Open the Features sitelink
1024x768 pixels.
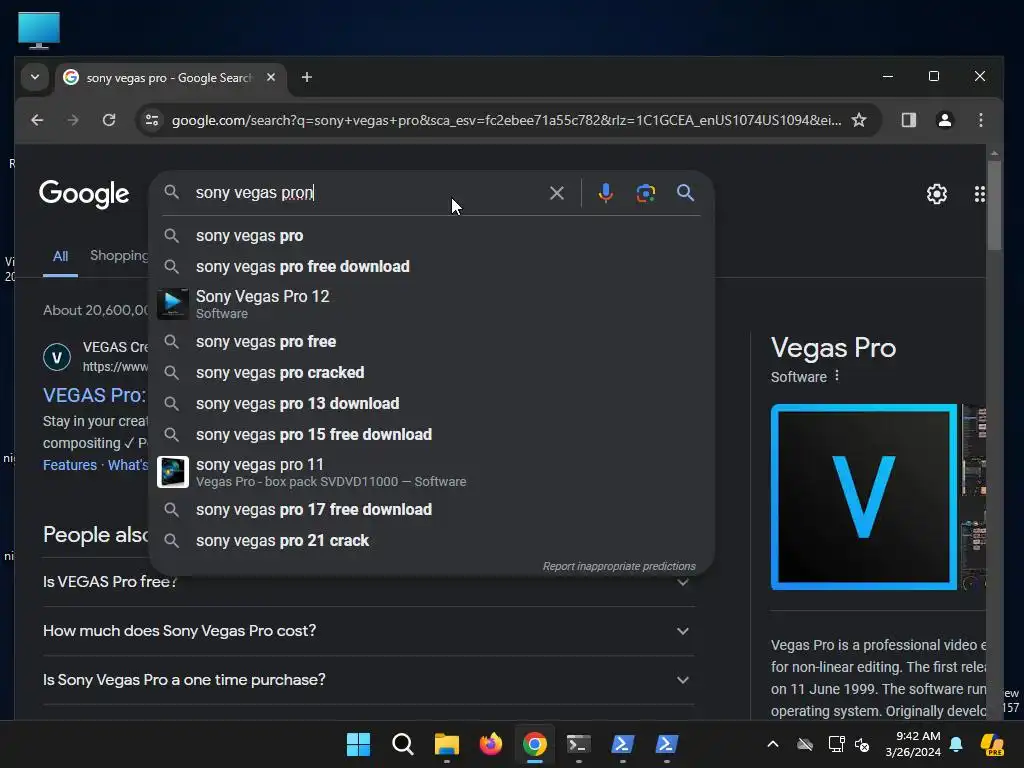pos(70,465)
